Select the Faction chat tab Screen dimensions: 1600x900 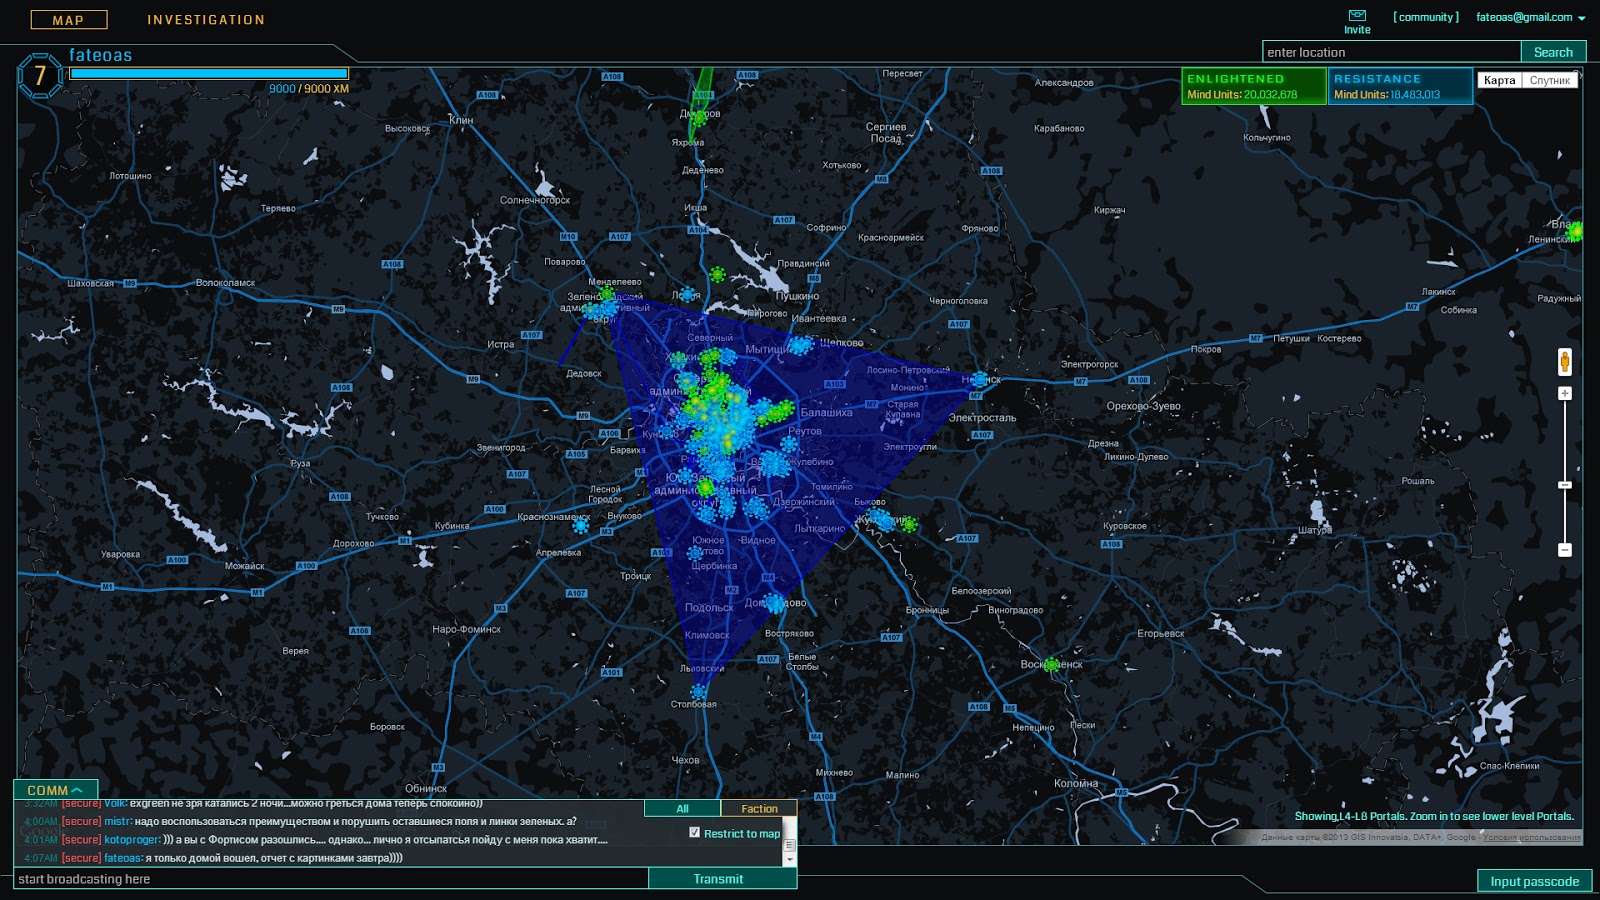759,808
